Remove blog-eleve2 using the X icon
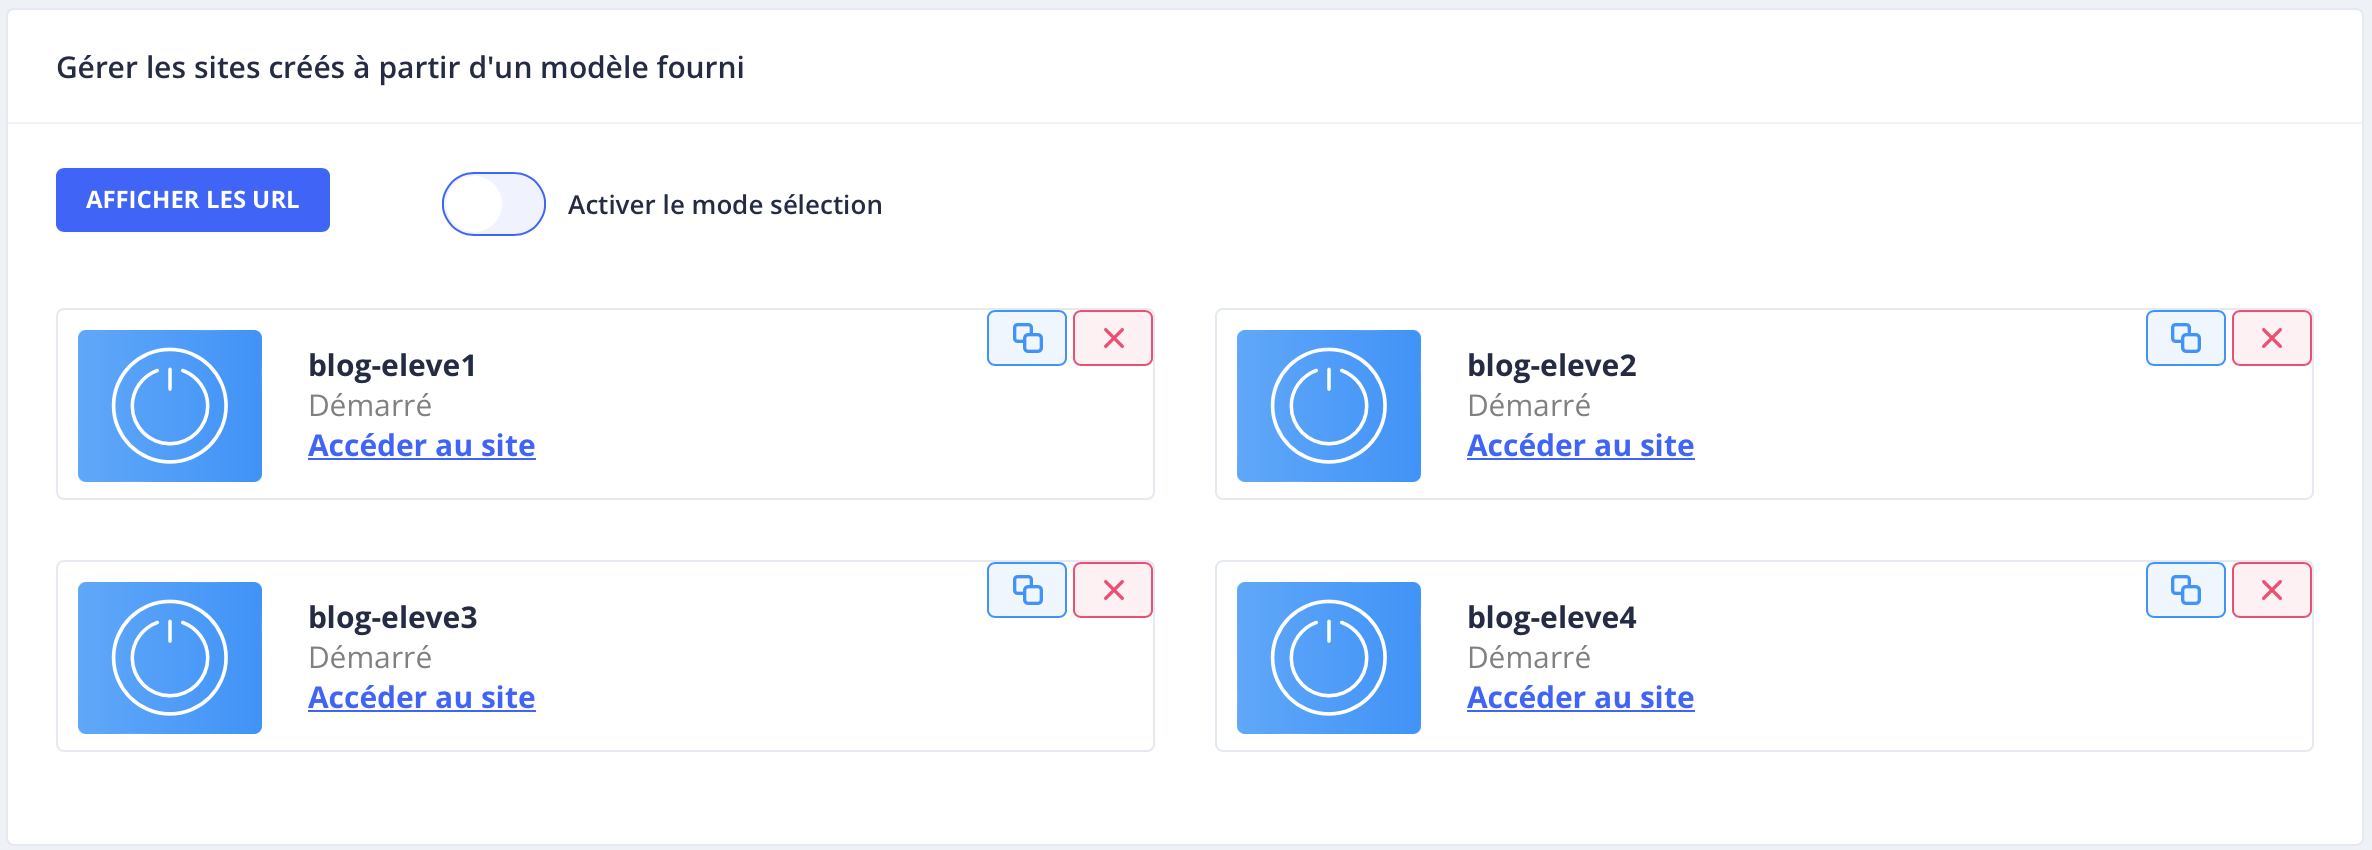2372x850 pixels. click(2271, 338)
